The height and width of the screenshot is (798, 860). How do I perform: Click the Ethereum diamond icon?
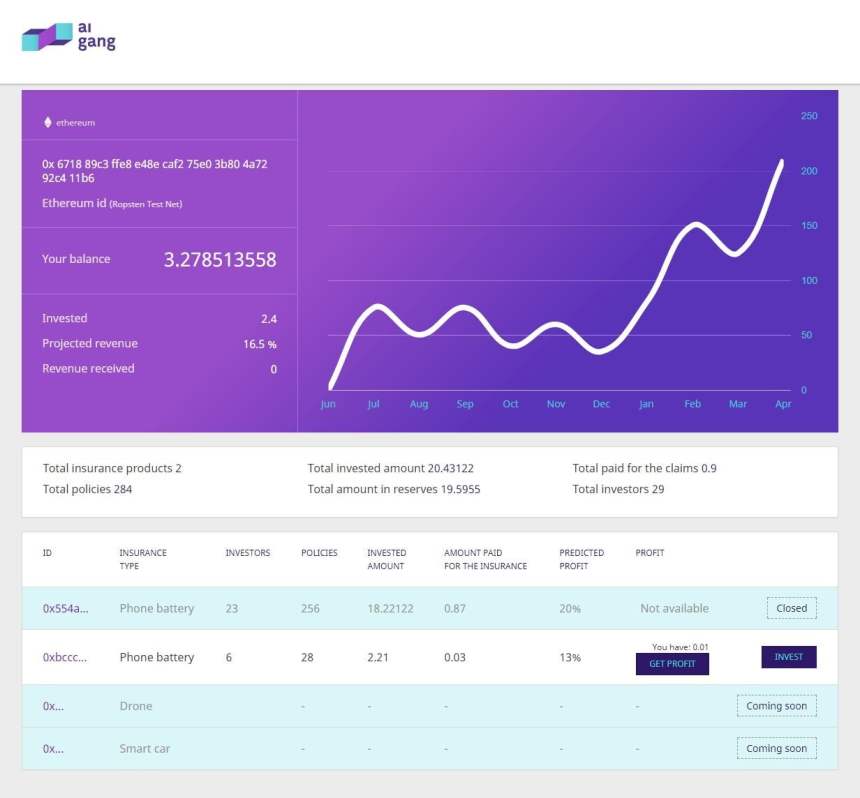pos(47,122)
